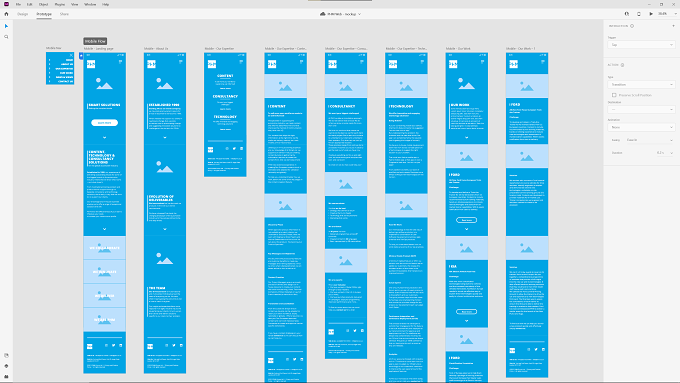Click the logo on Our Expertise artboard

click(211, 64)
